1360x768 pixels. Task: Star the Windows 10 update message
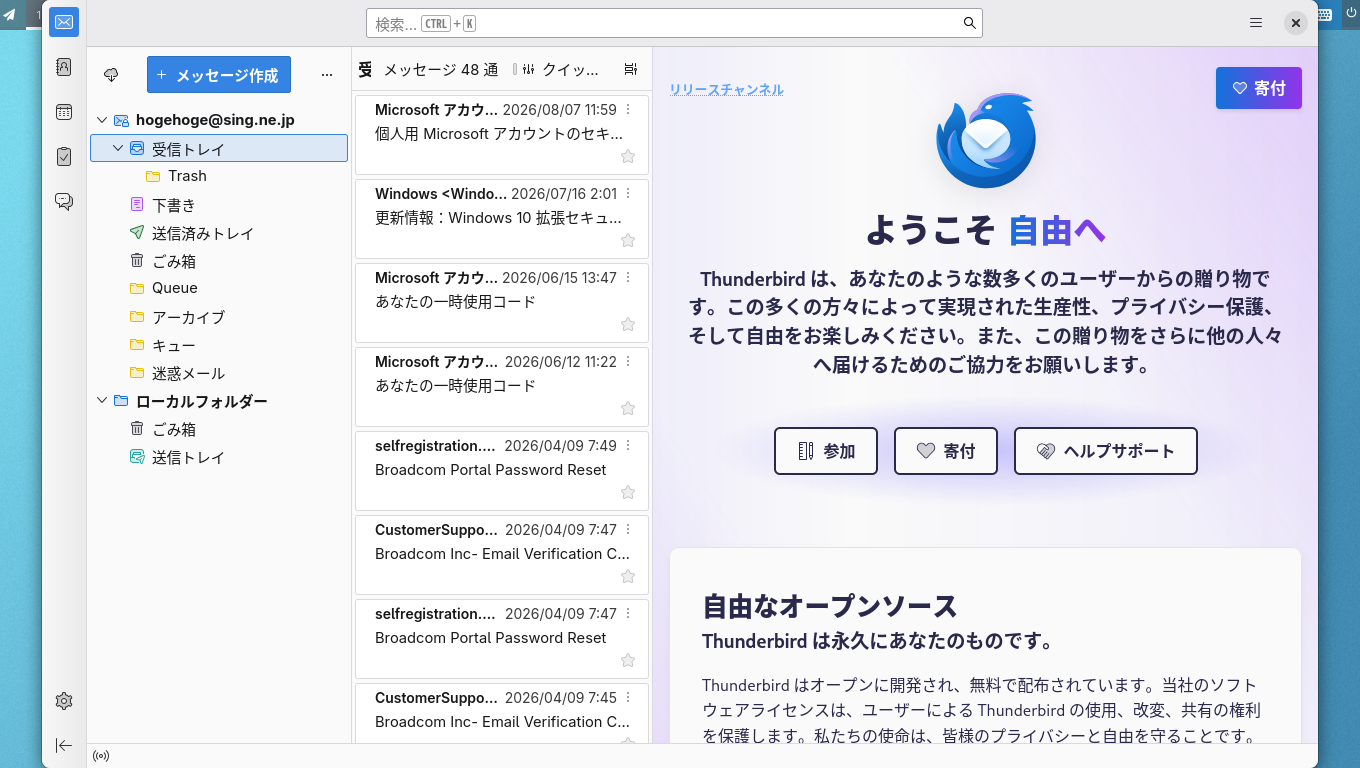[628, 240]
